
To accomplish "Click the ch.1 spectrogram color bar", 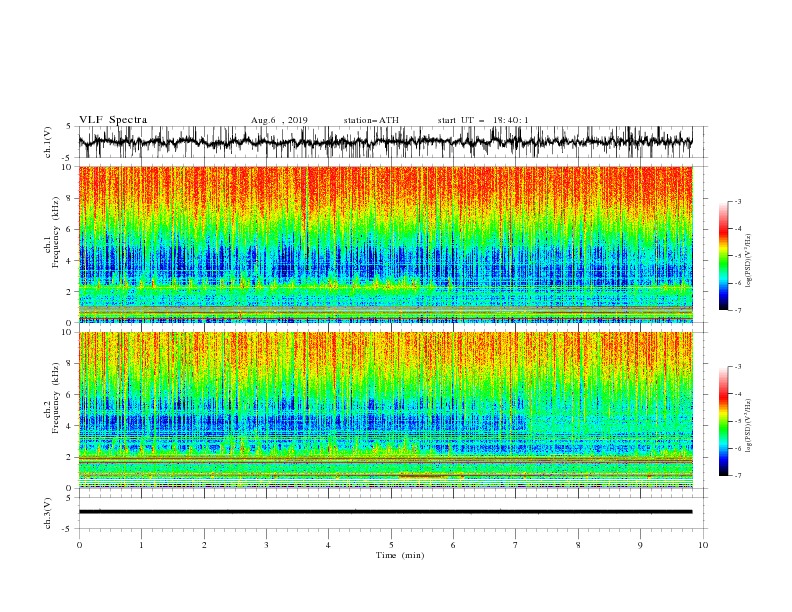I will [723, 256].
